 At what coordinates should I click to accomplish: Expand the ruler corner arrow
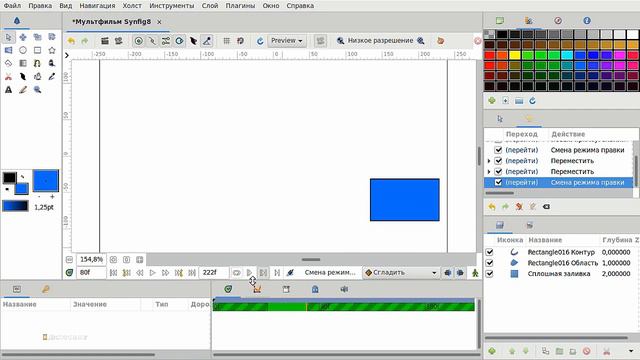[67, 55]
